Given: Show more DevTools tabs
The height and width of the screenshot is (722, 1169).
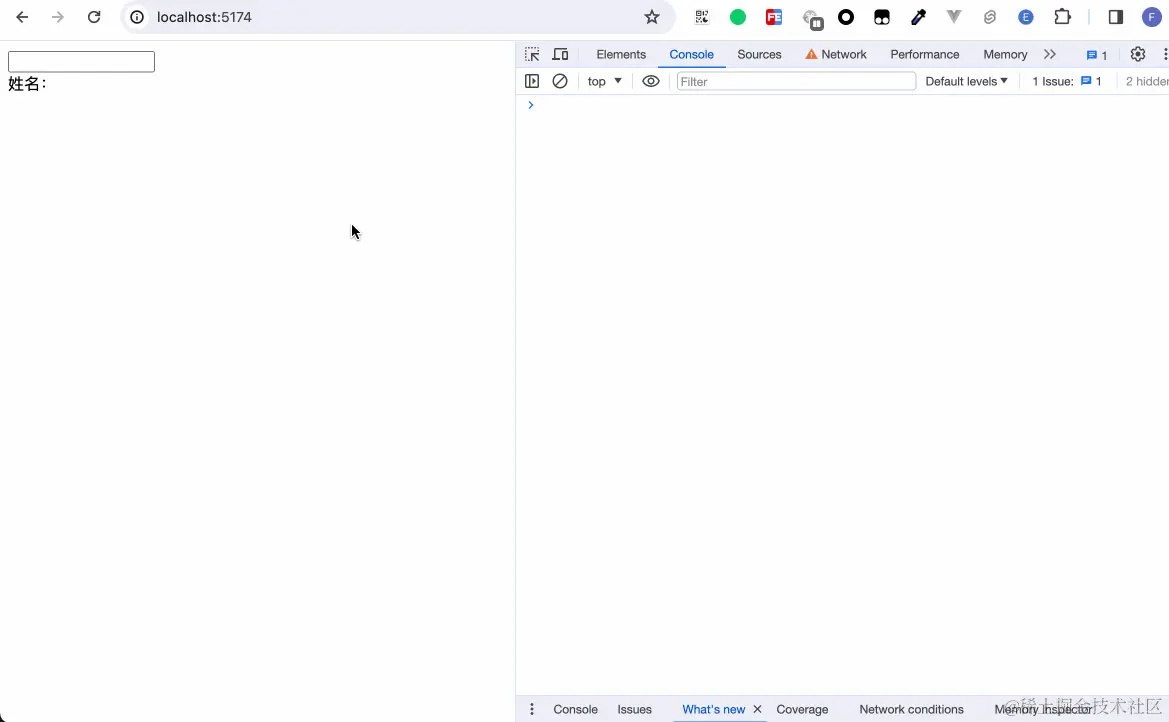Looking at the screenshot, I should click(1050, 54).
